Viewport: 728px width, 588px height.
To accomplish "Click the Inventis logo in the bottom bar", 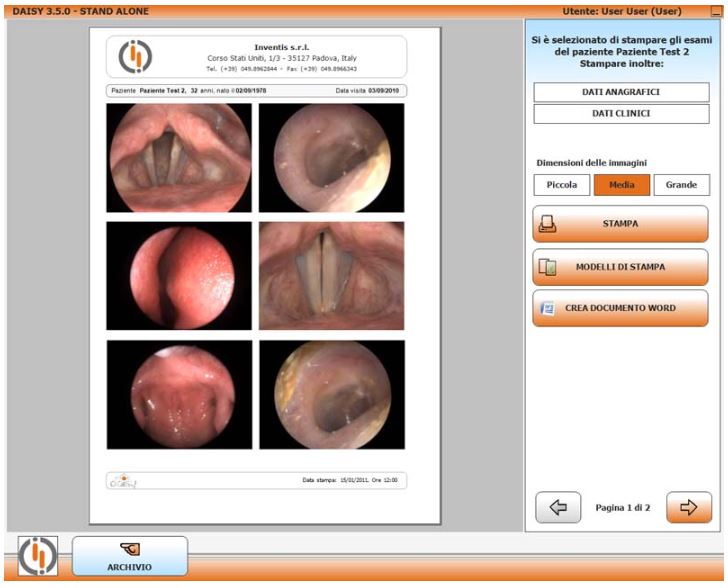I will (x=37, y=556).
